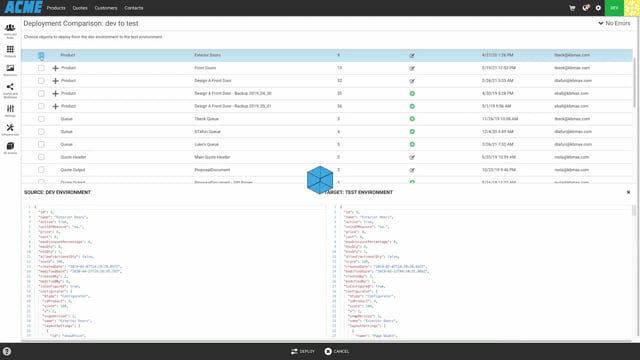
Task: Open the share-shaped workflows sidebar icon
Action: coord(10,90)
